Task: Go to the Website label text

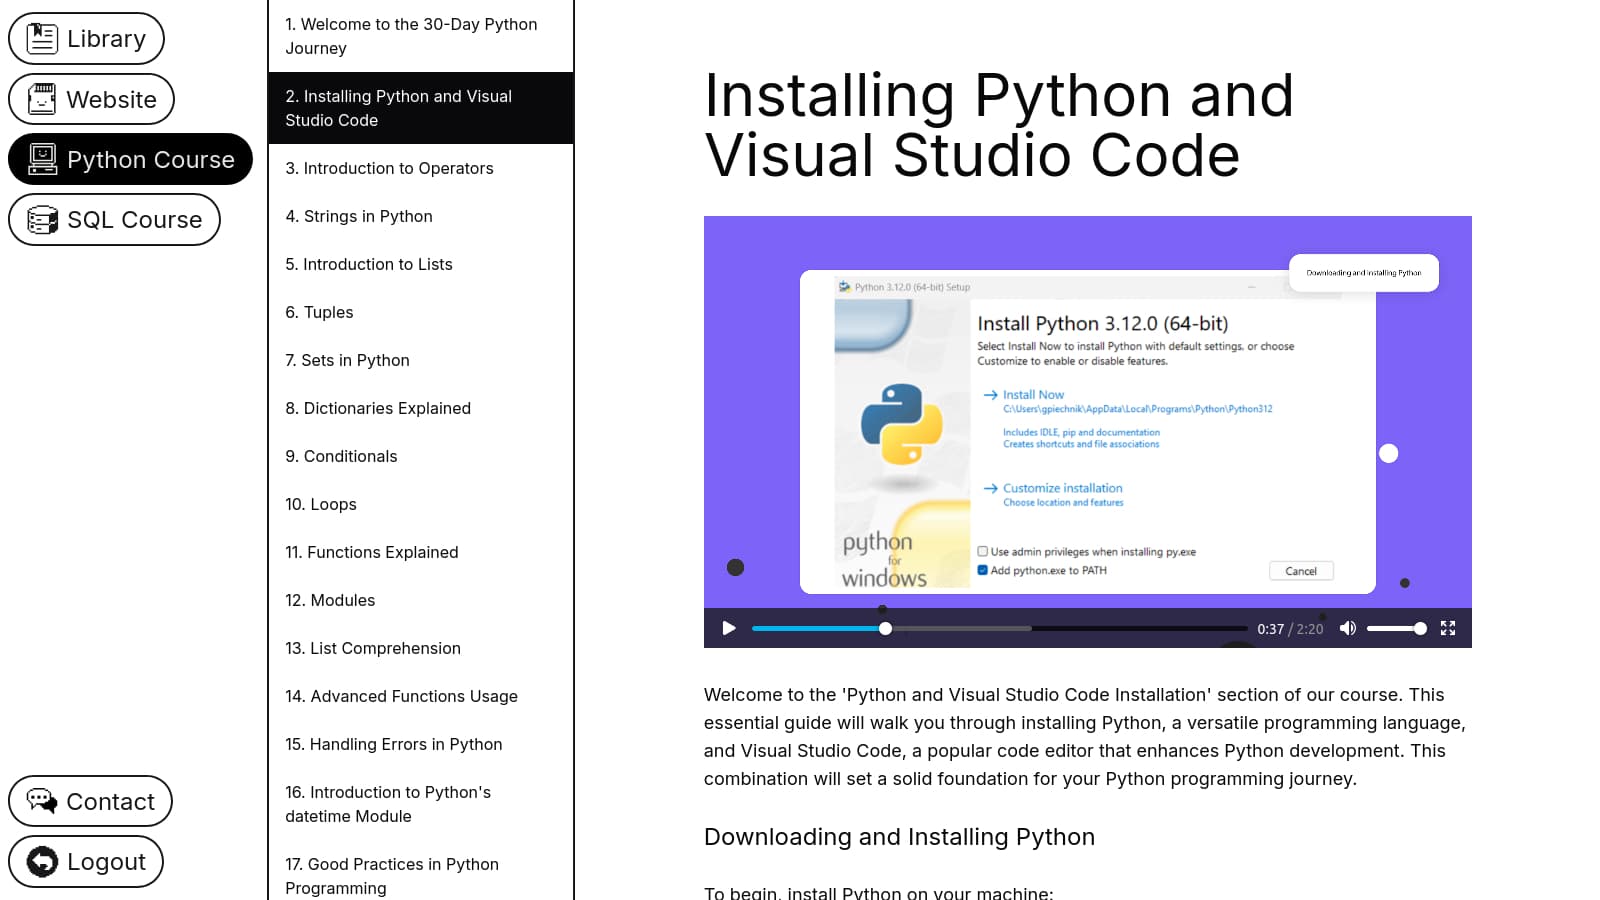Action: 111,99
